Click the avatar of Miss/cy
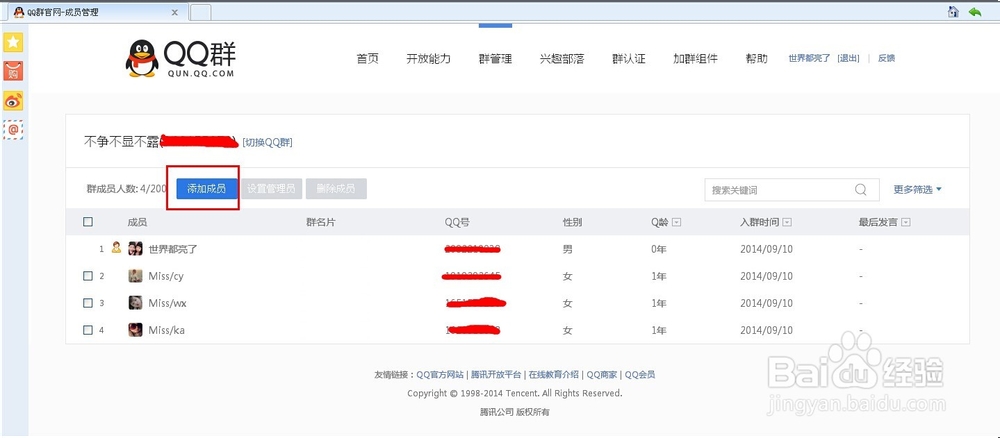The image size is (1000, 438). pyautogui.click(x=135, y=276)
